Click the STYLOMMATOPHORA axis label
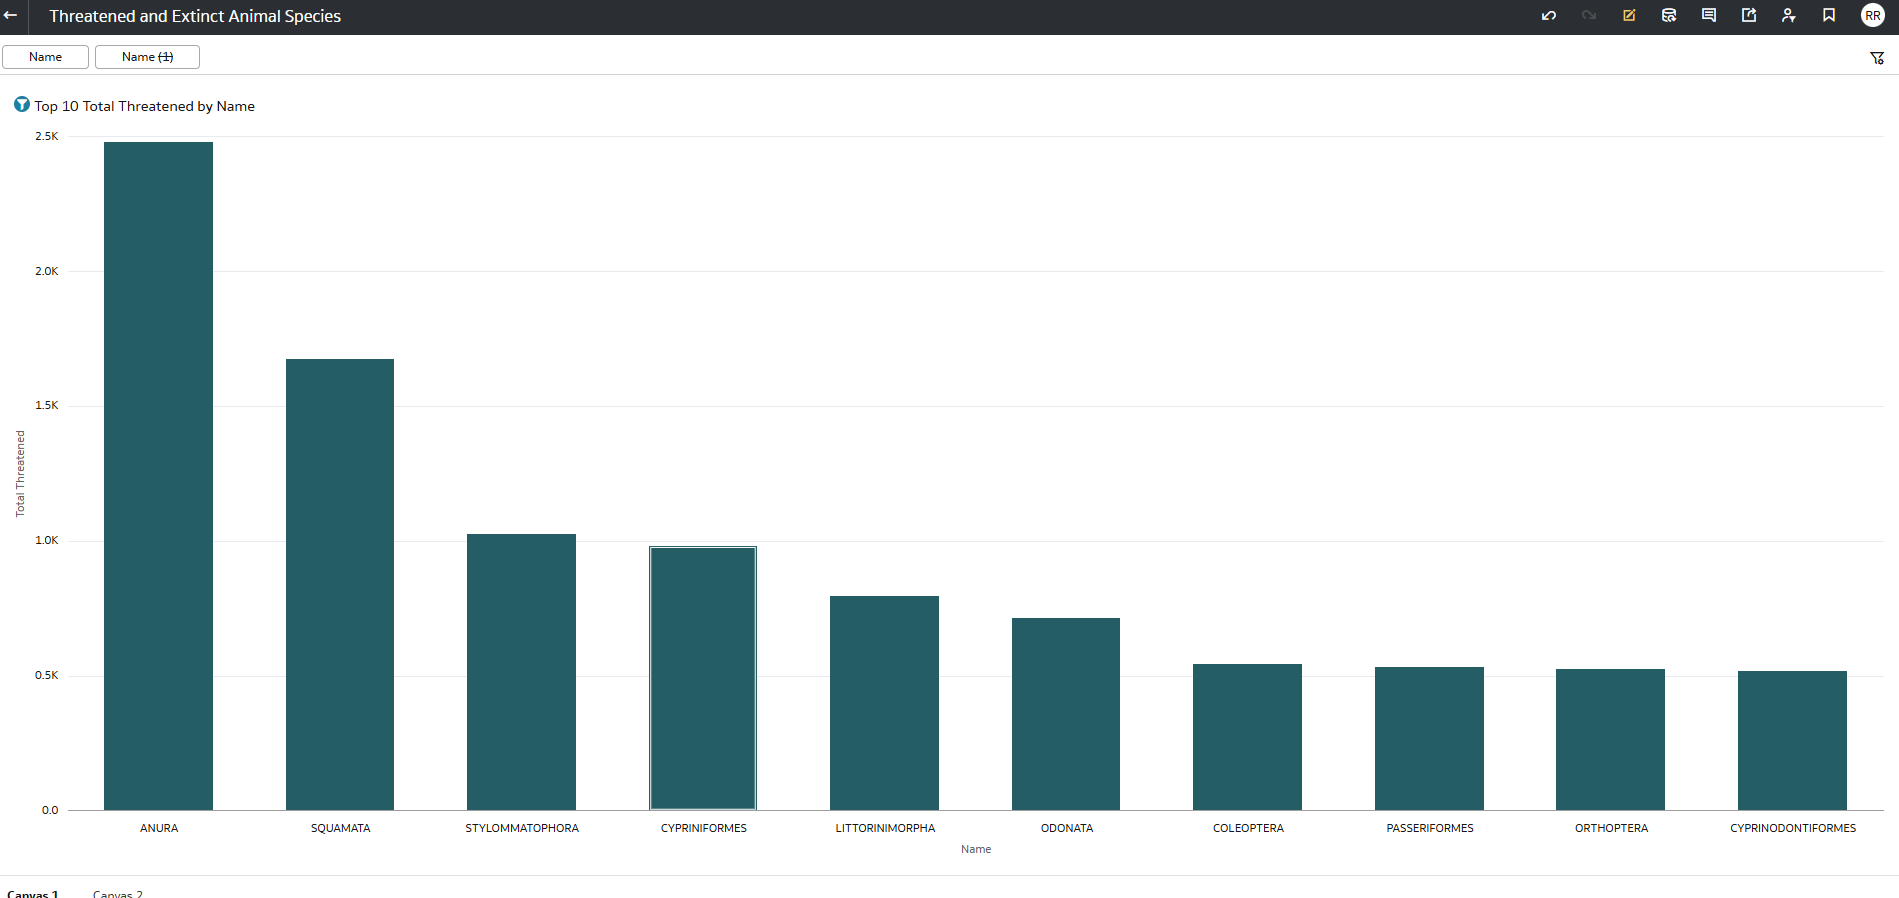The image size is (1899, 898). pos(522,828)
